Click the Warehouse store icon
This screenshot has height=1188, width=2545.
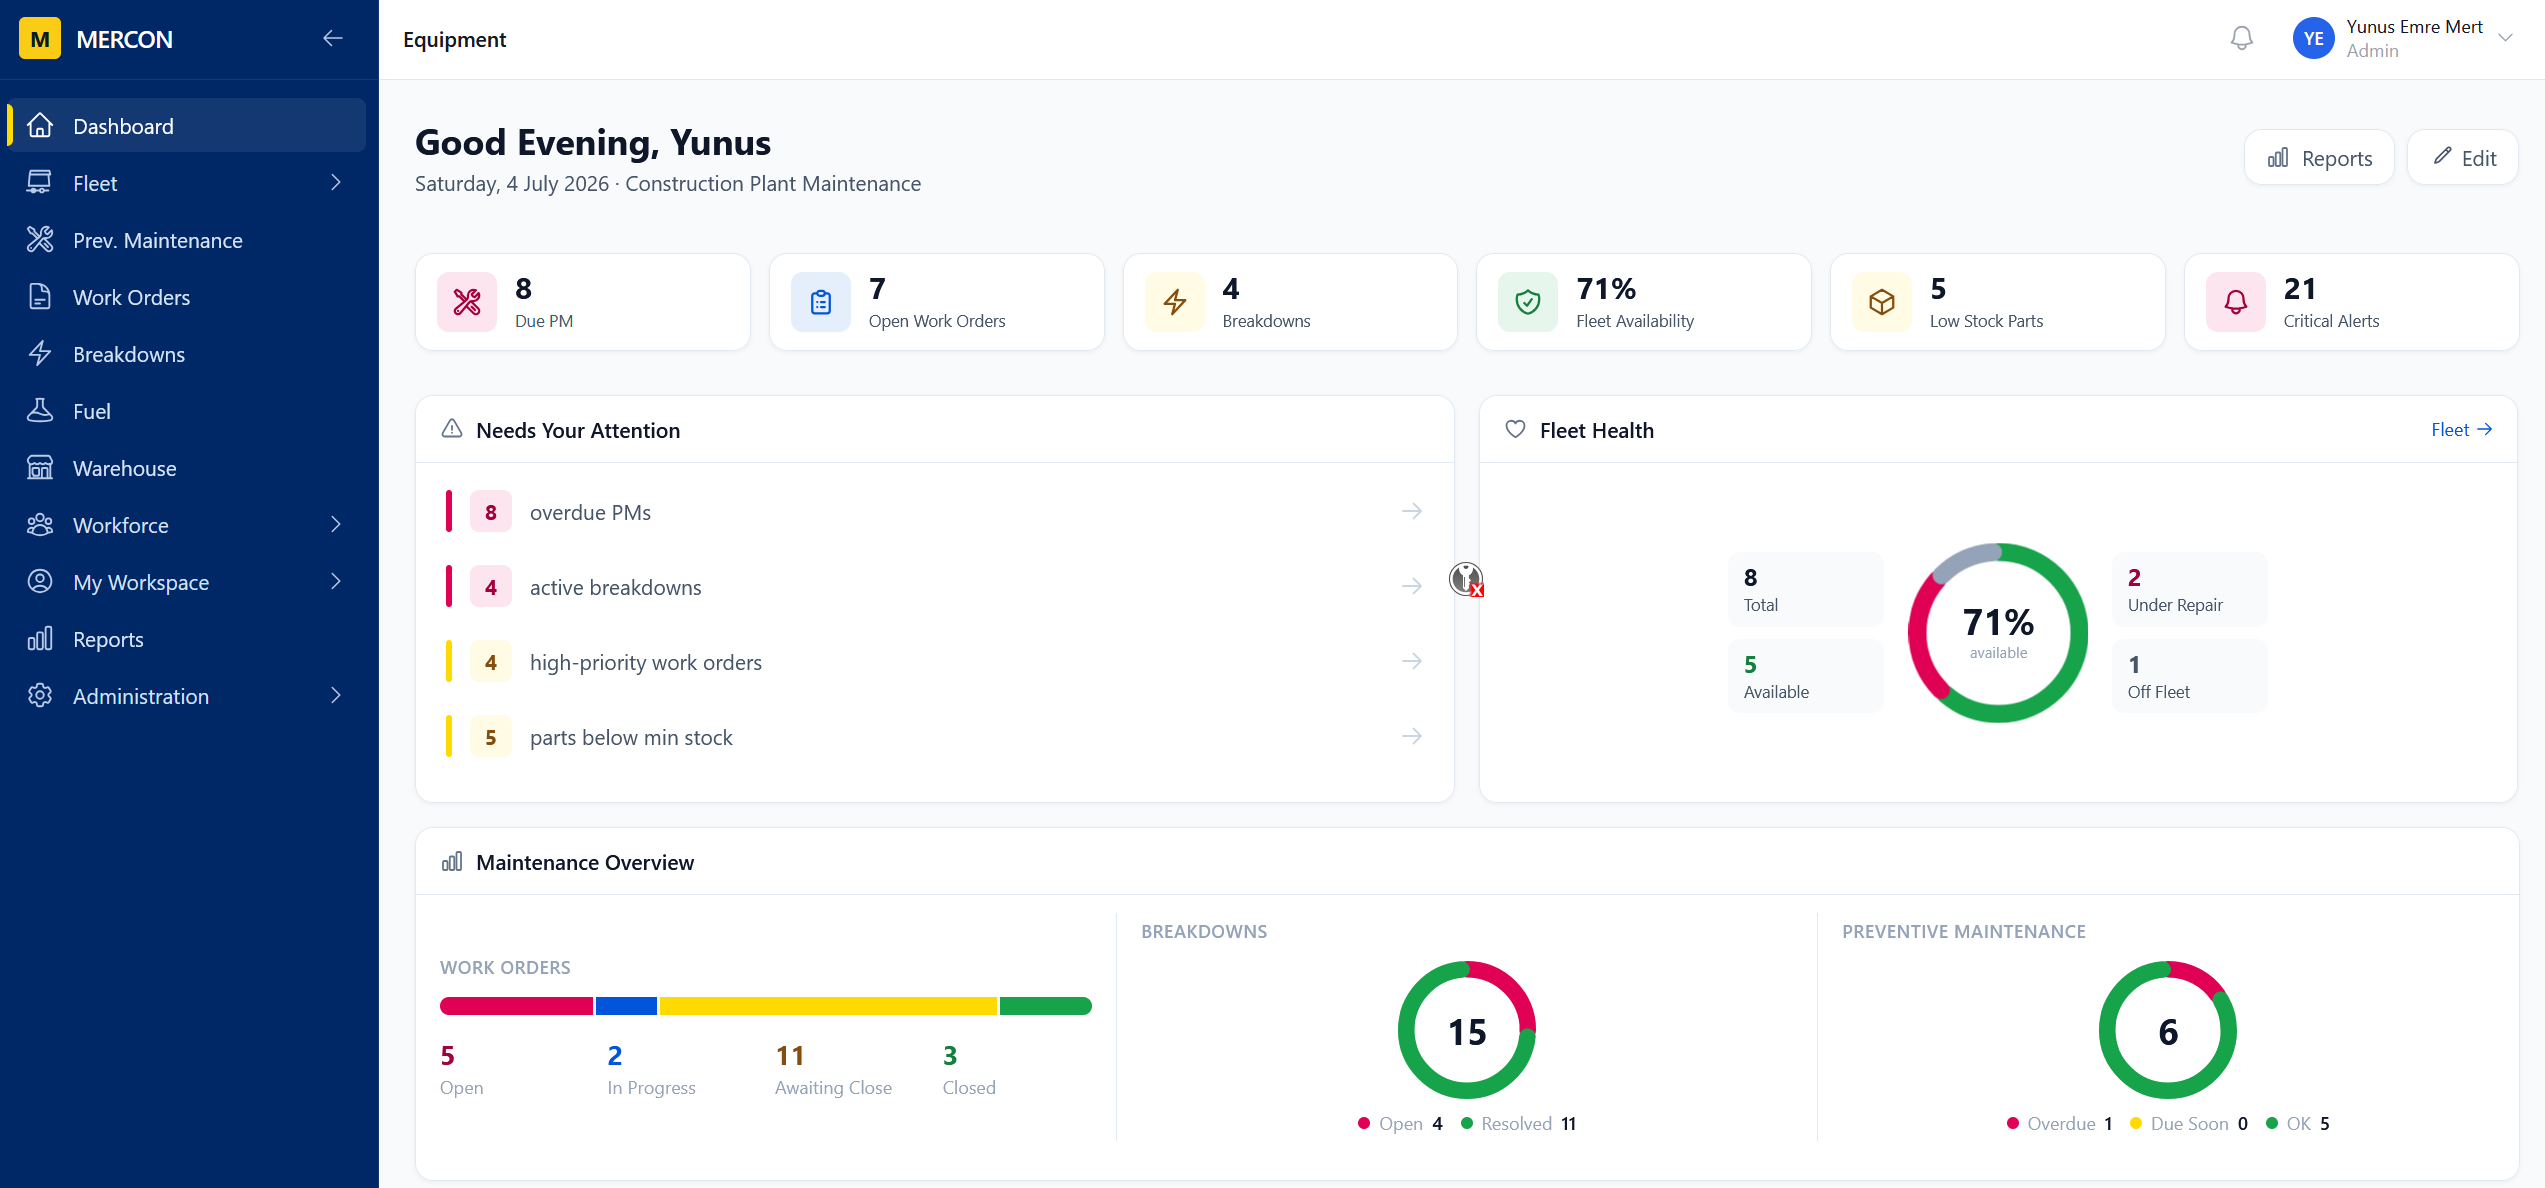(x=40, y=468)
